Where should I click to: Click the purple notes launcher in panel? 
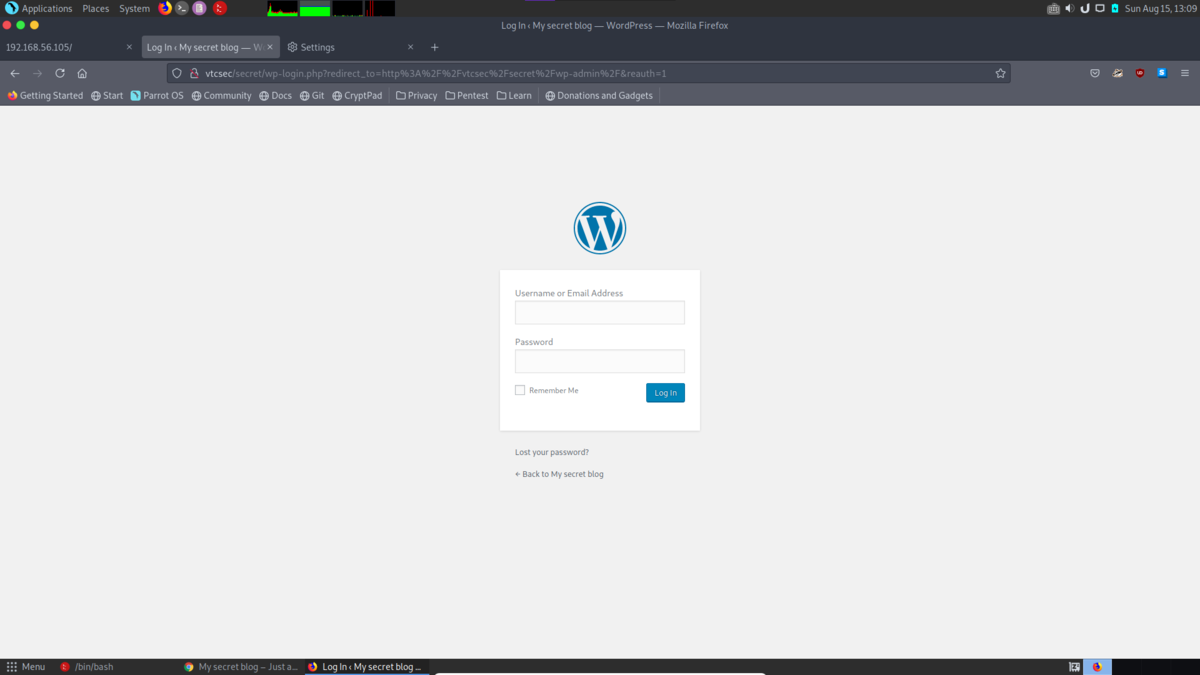[200, 8]
